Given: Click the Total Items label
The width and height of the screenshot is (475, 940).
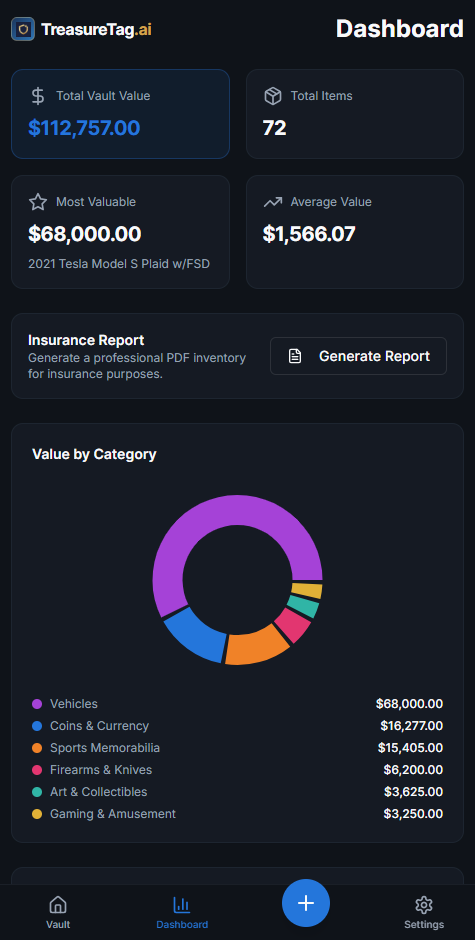Looking at the screenshot, I should pyautogui.click(x=321, y=96).
